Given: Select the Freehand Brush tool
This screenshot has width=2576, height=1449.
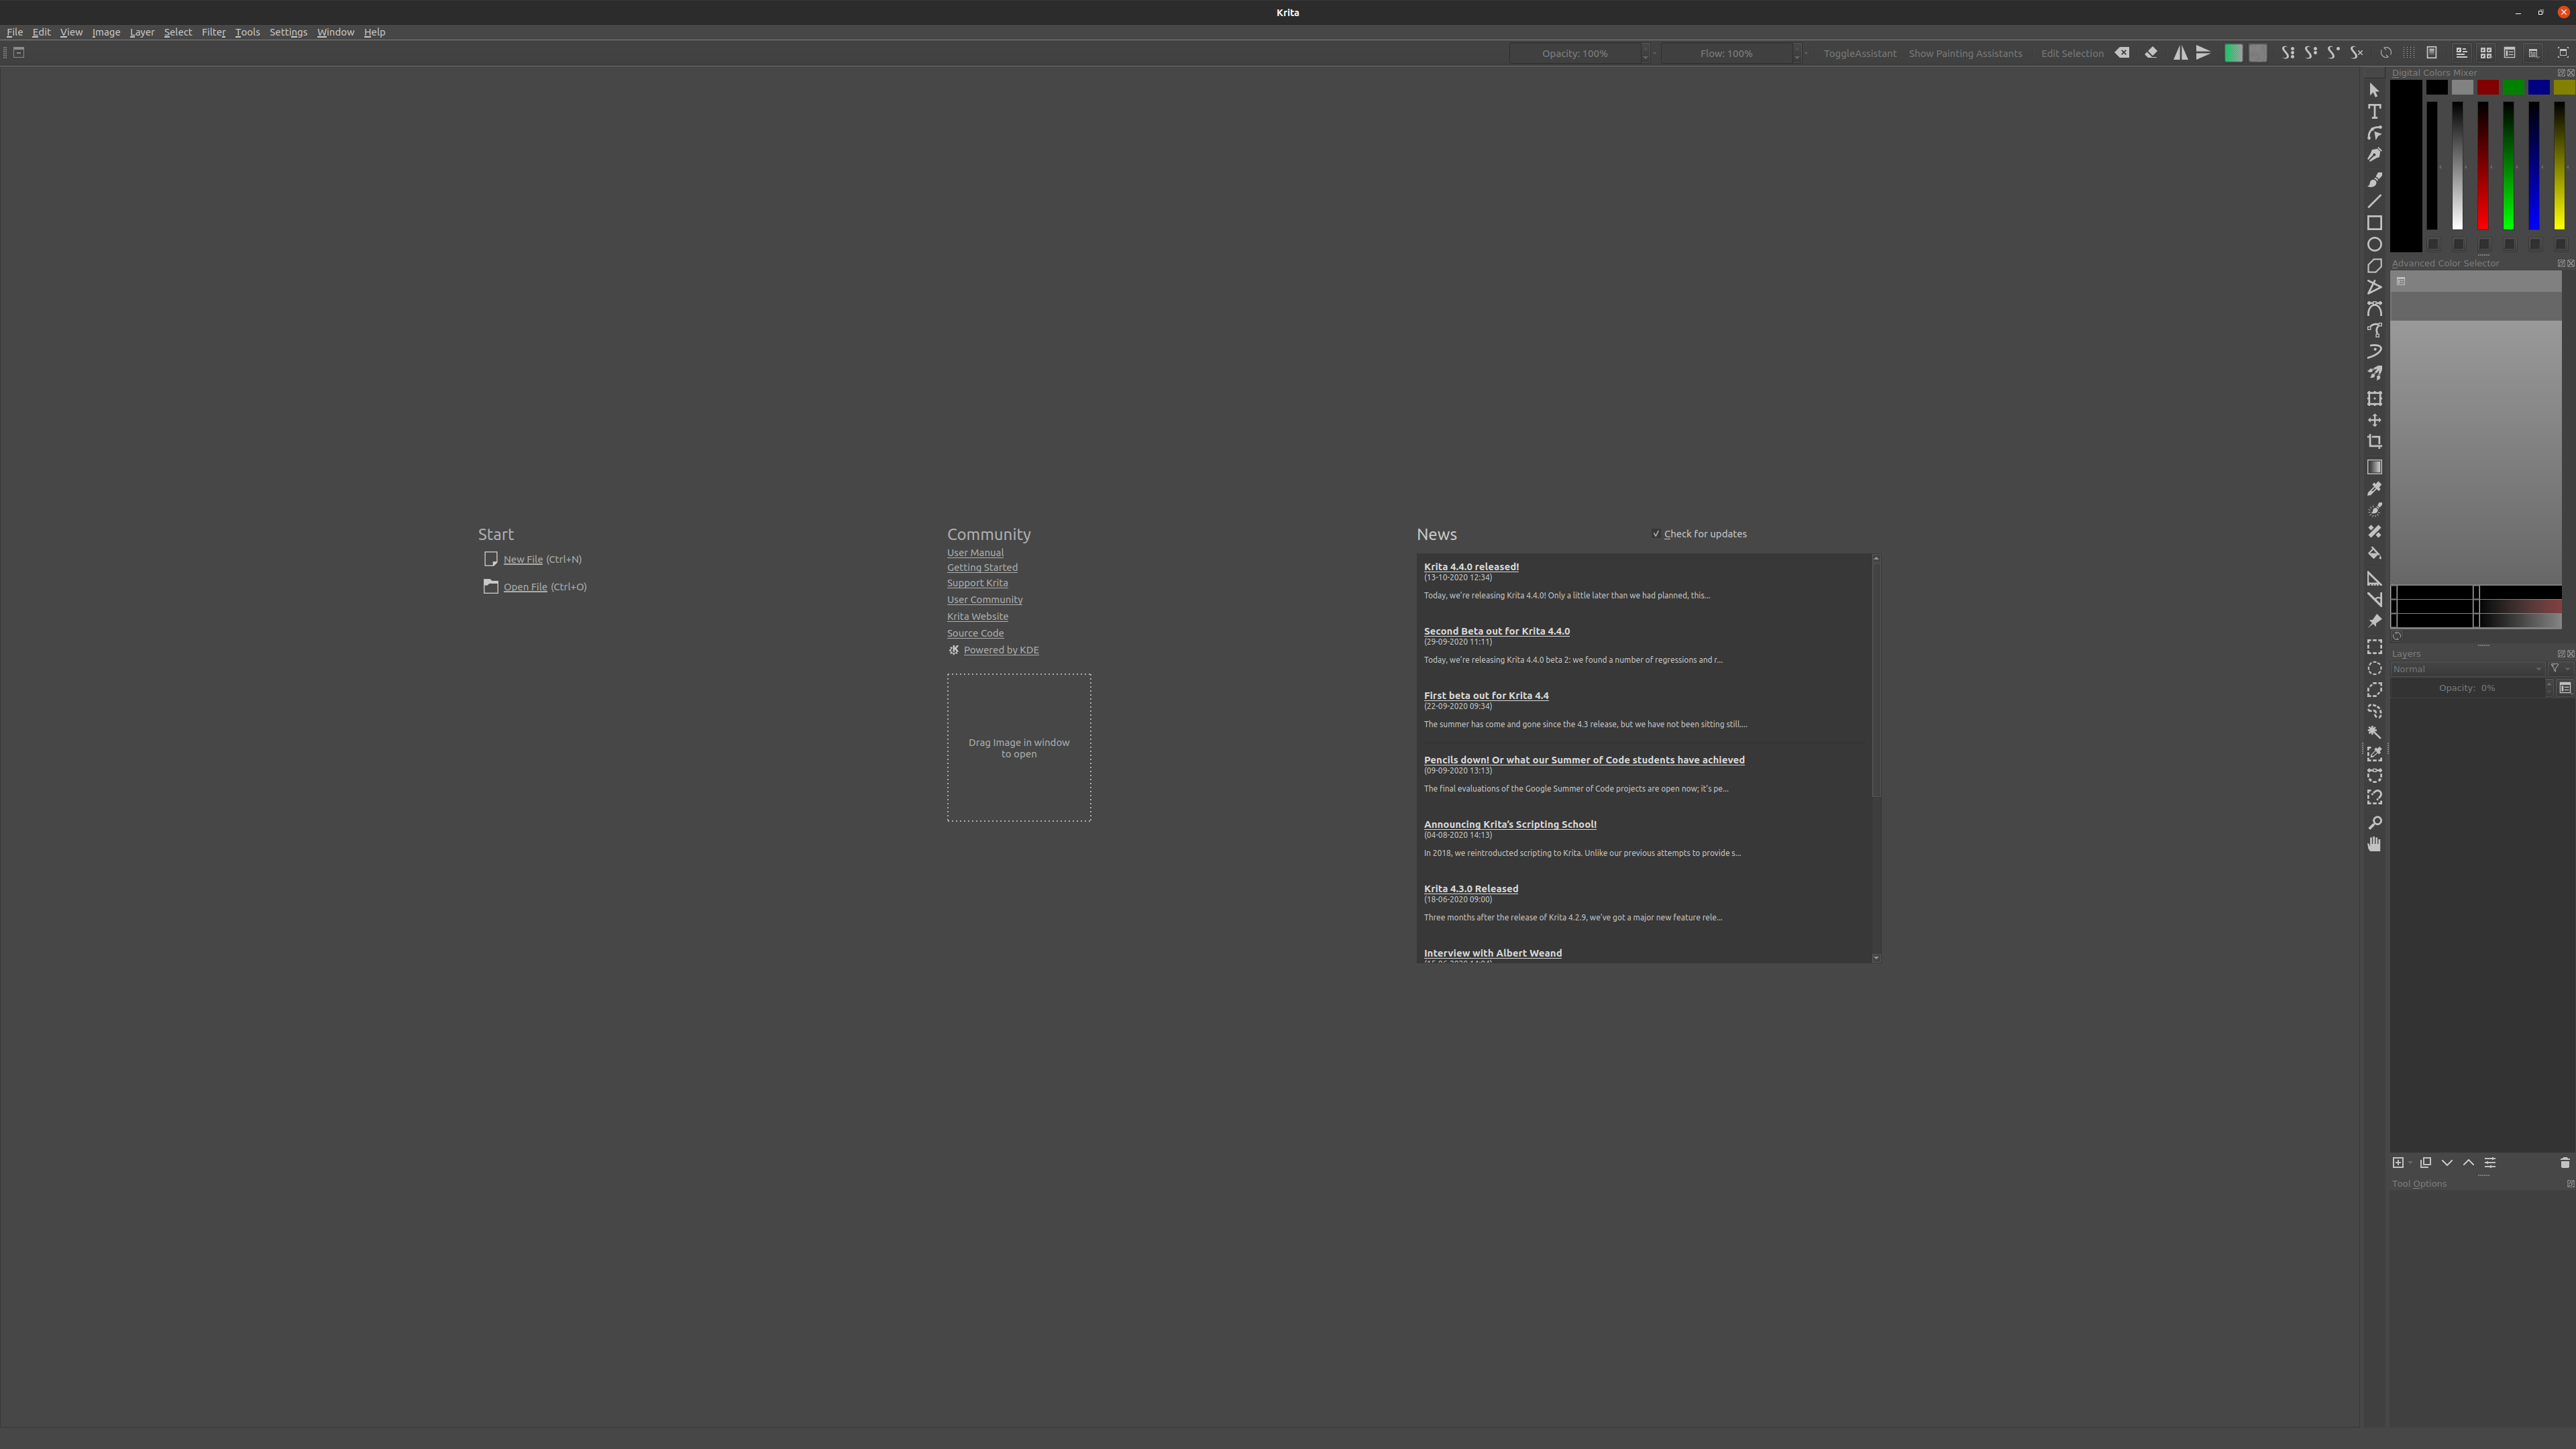Looking at the screenshot, I should click(x=2374, y=180).
